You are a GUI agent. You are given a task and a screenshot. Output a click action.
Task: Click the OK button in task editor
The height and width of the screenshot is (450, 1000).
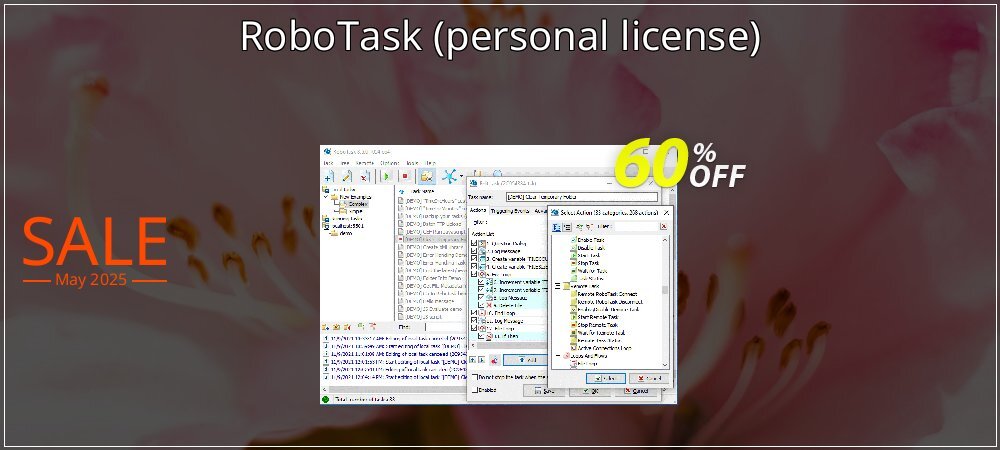(589, 391)
